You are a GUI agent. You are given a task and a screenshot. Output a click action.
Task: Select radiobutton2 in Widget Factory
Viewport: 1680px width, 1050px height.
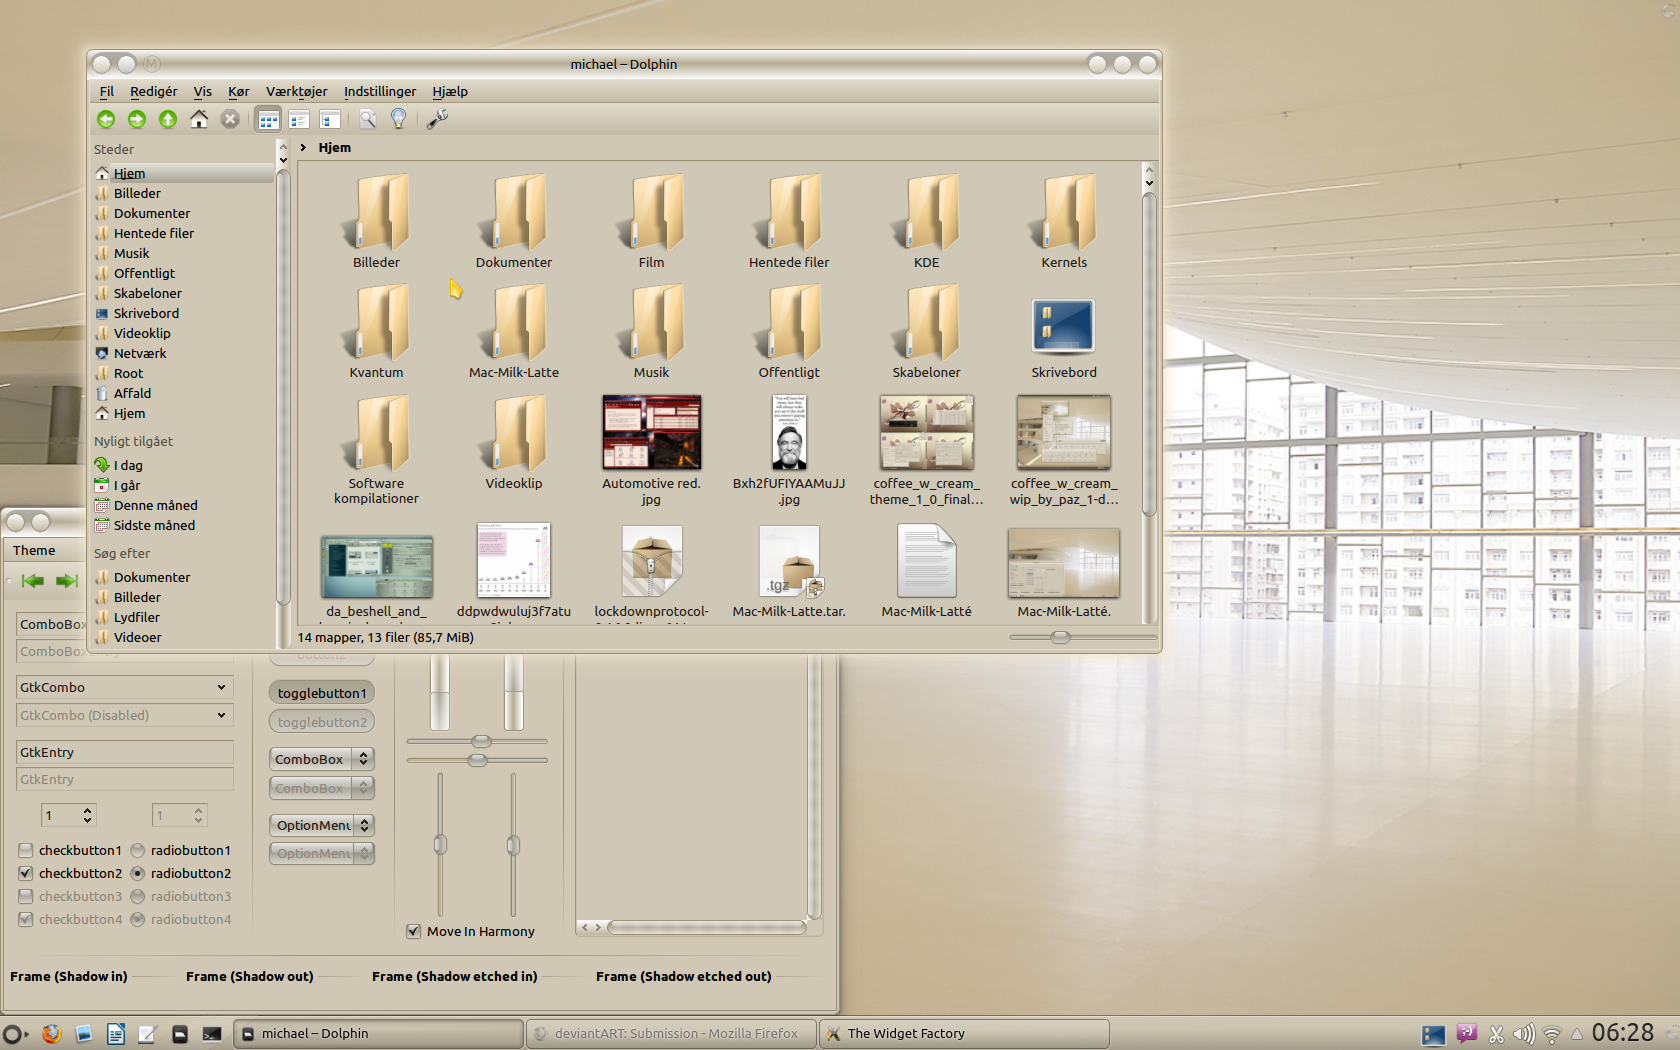coord(138,873)
